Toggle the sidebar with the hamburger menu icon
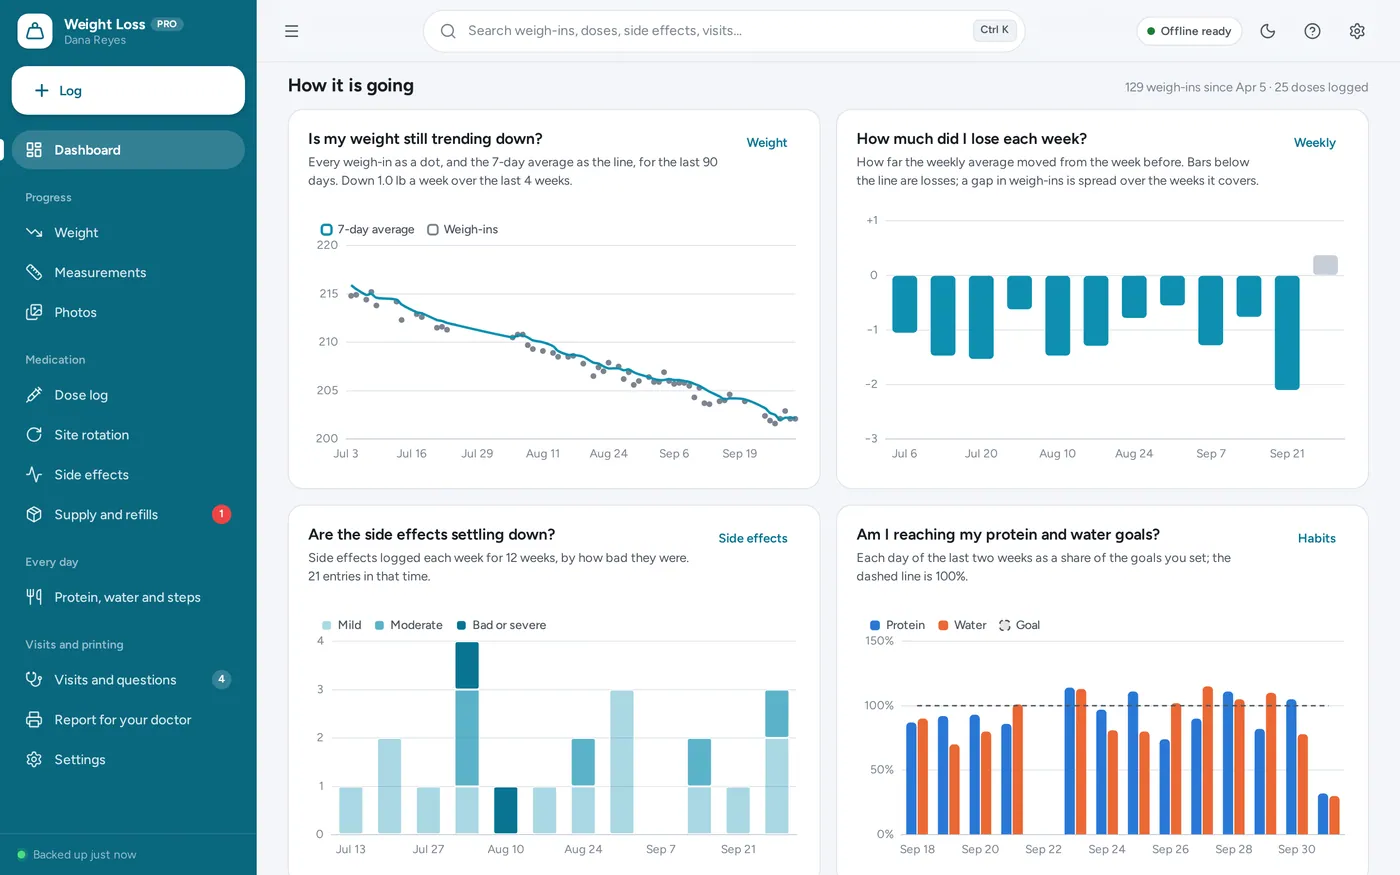The height and width of the screenshot is (875, 1400). pos(292,31)
